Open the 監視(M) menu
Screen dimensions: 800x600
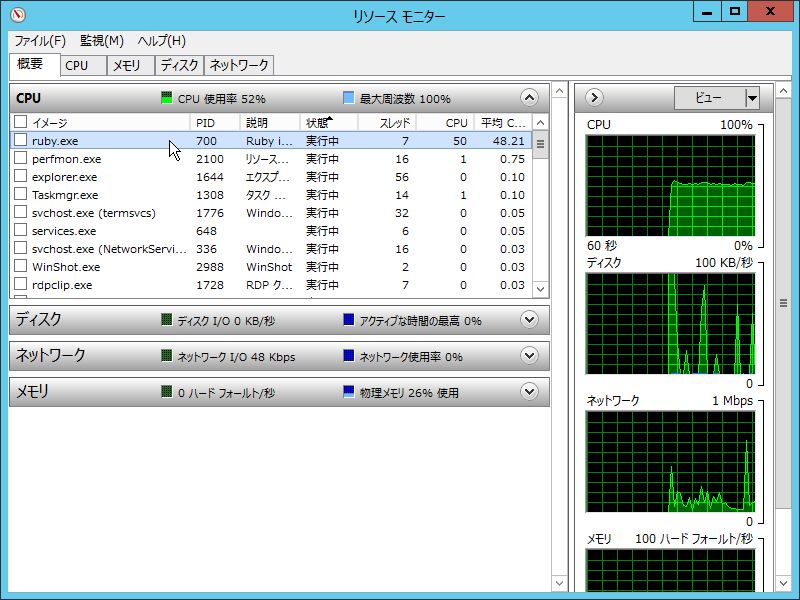[x=102, y=41]
